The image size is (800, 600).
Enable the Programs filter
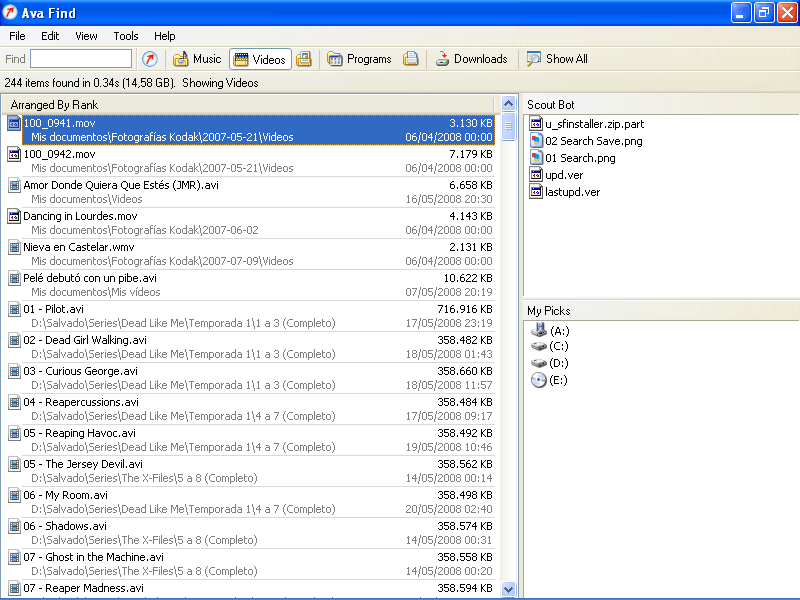click(x=359, y=58)
